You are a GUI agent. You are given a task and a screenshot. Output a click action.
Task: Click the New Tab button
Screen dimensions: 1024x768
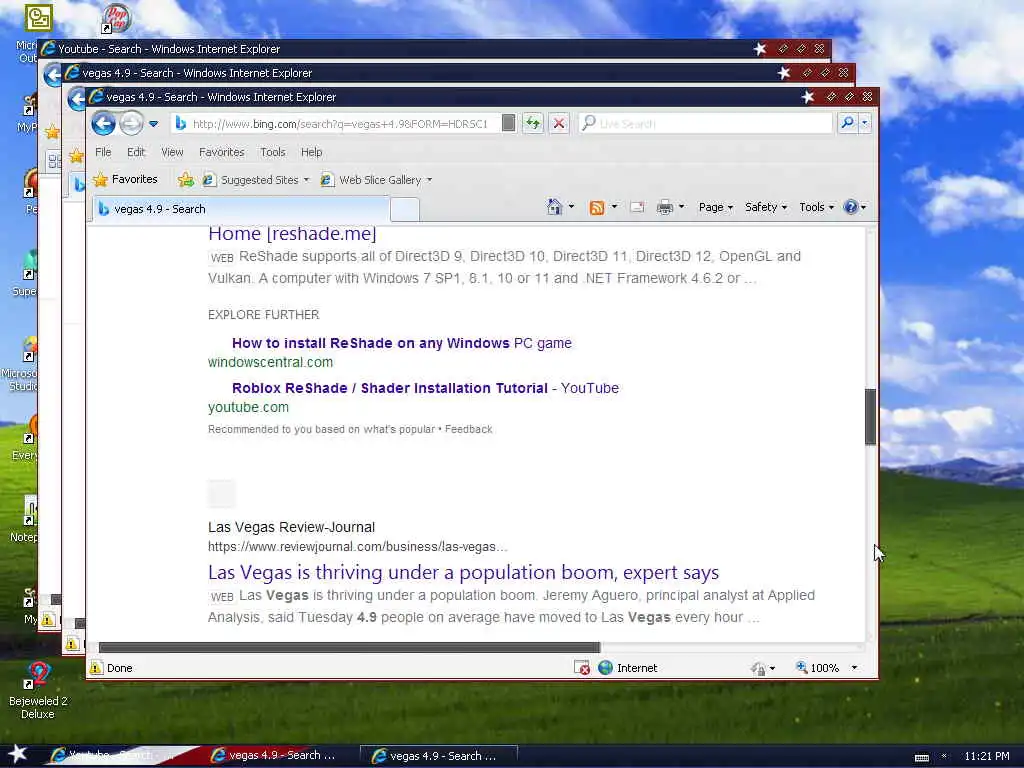click(405, 210)
